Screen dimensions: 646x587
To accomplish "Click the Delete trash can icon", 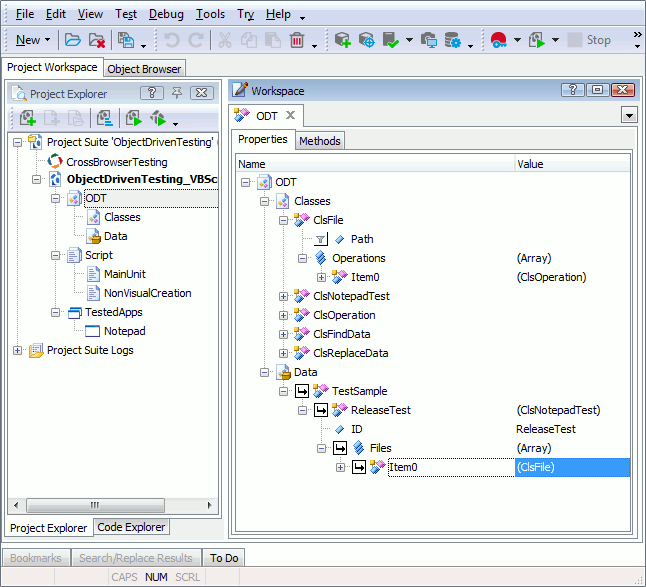I will tap(297, 40).
